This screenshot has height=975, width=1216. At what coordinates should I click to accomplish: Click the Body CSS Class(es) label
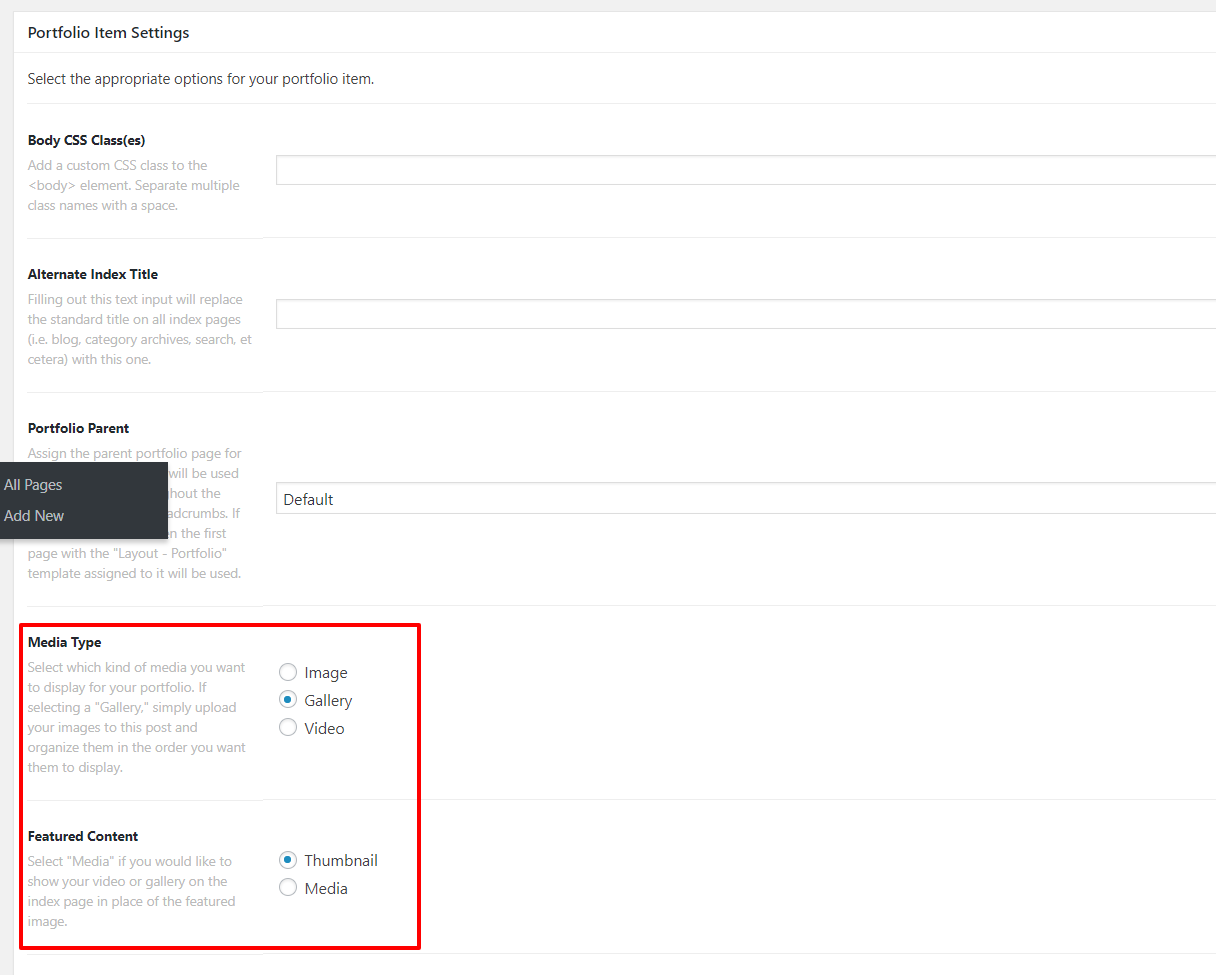point(87,140)
